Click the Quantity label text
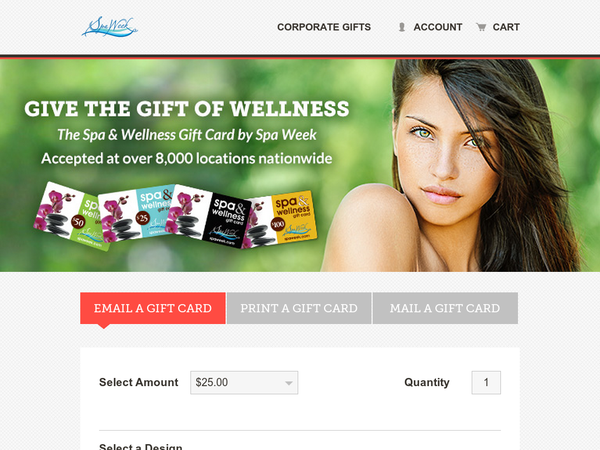The image size is (600, 450). (427, 382)
